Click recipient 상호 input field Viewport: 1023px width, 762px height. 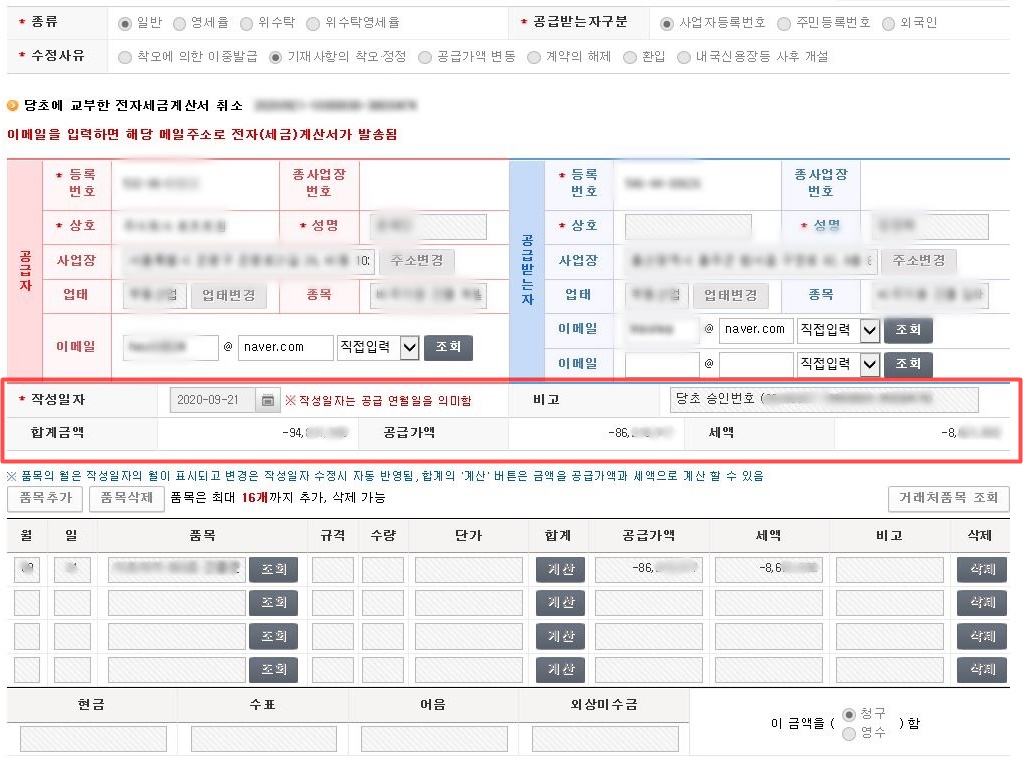click(688, 227)
